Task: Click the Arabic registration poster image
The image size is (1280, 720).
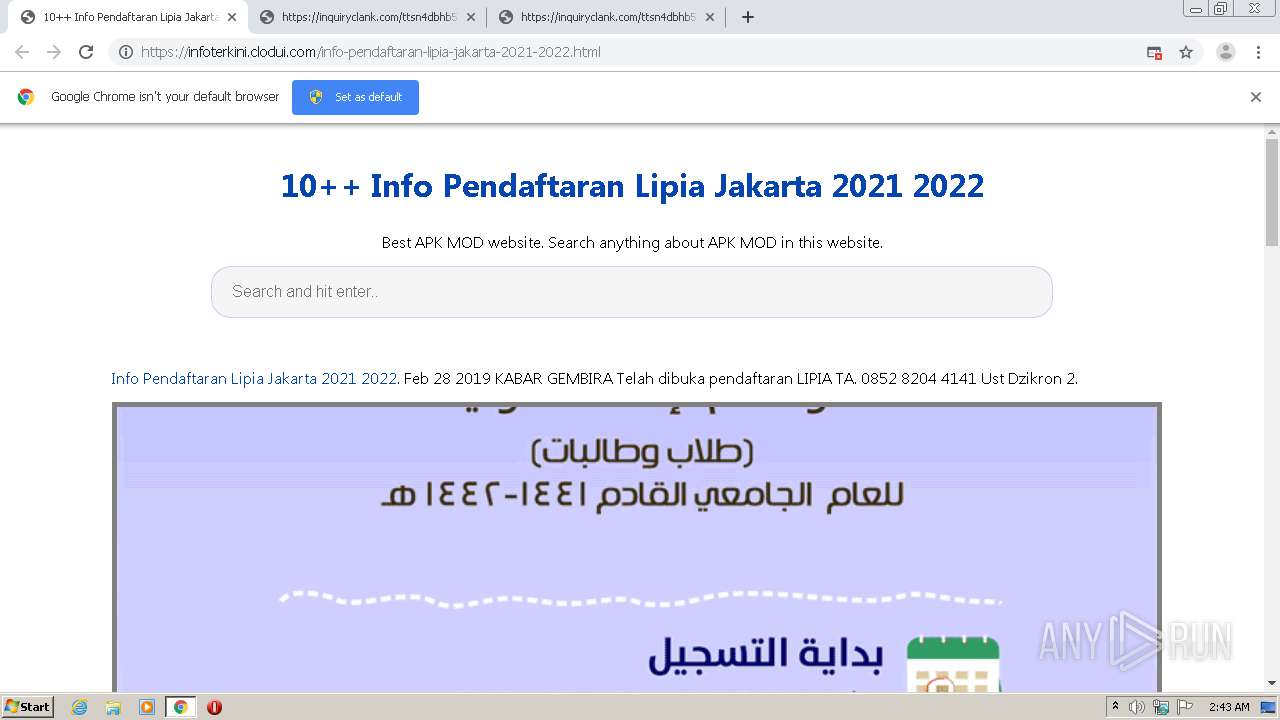Action: coord(637,548)
